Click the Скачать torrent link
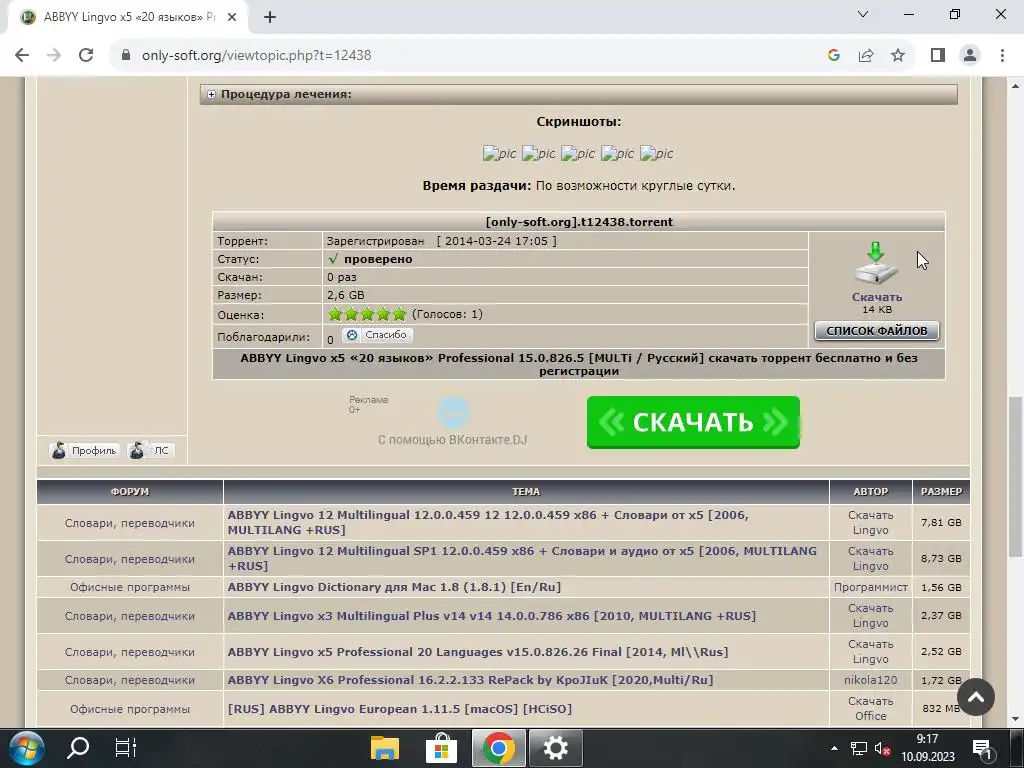The width and height of the screenshot is (1024, 768). [876, 297]
